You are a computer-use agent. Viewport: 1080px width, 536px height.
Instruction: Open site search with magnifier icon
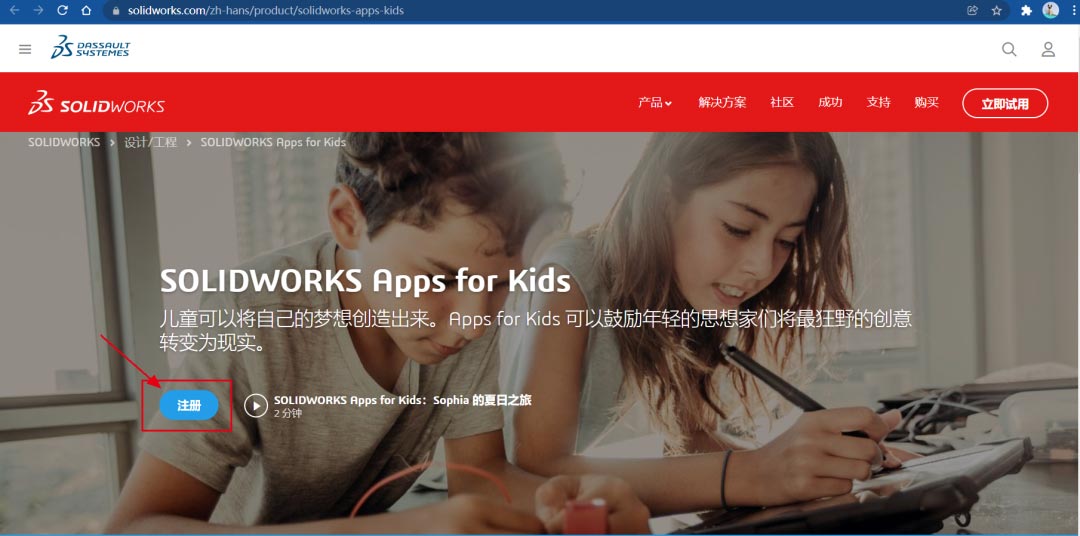click(x=1009, y=49)
